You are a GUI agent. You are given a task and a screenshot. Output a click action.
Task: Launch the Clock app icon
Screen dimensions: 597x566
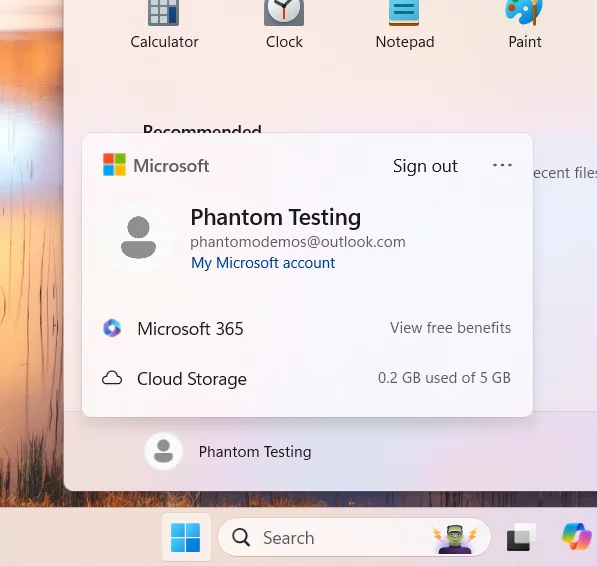coord(284,13)
